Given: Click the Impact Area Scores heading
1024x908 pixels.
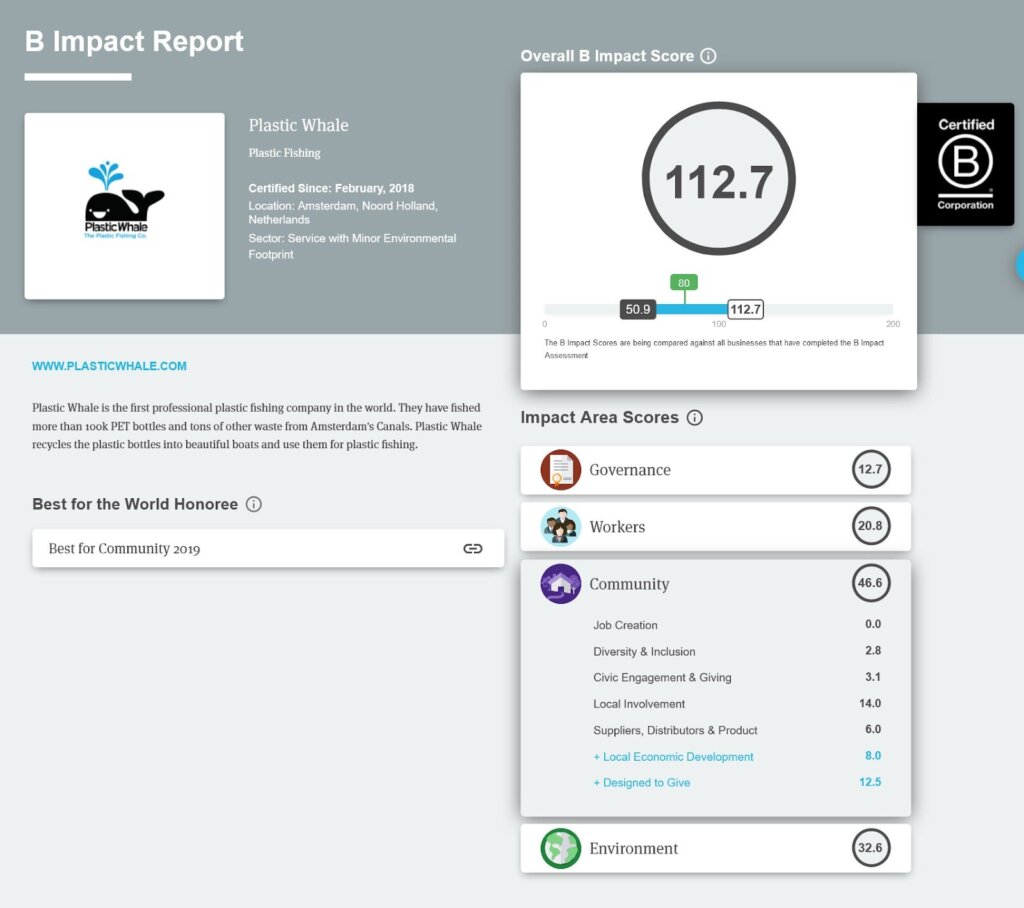Looking at the screenshot, I should [x=600, y=417].
